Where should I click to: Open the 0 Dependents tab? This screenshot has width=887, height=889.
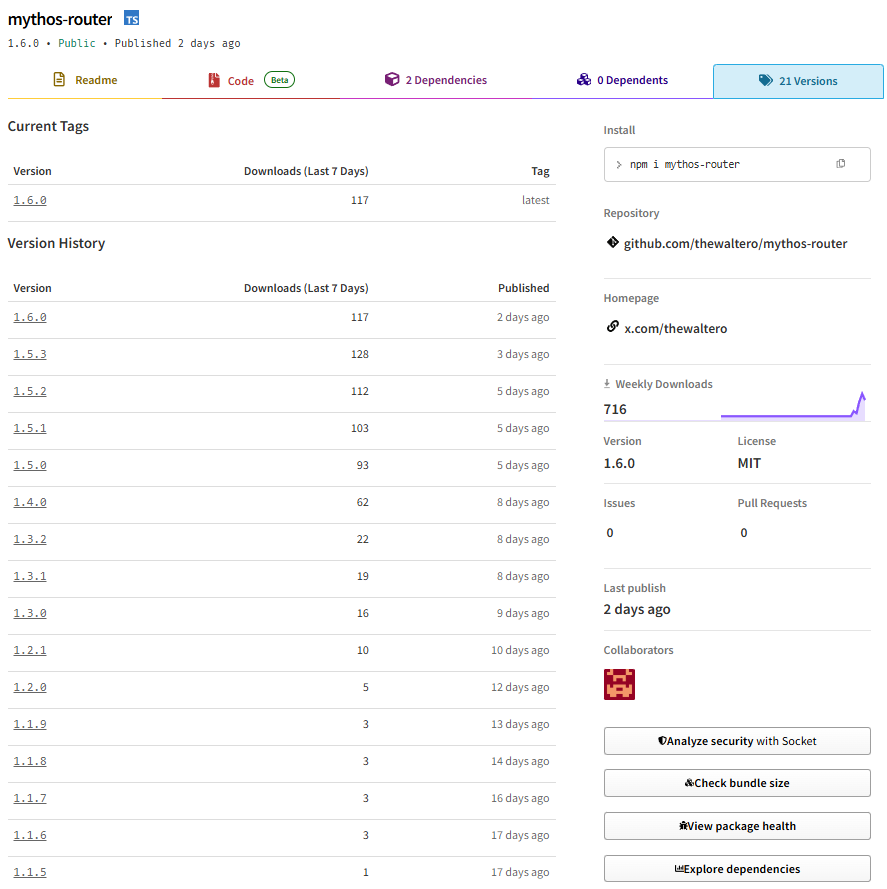click(x=622, y=81)
